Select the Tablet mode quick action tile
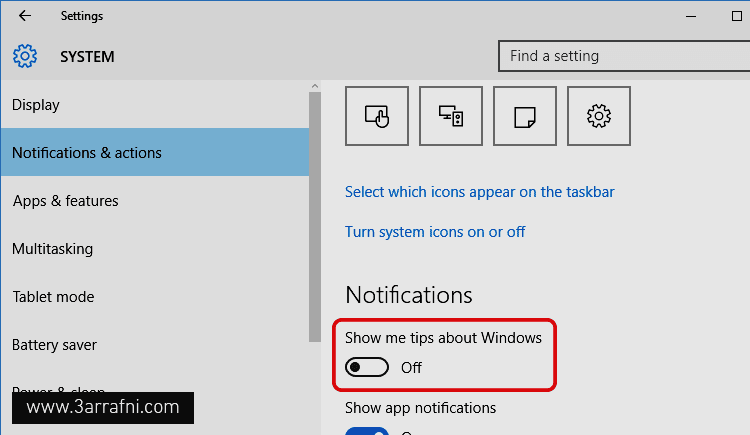This screenshot has width=750, height=435. coord(377,116)
